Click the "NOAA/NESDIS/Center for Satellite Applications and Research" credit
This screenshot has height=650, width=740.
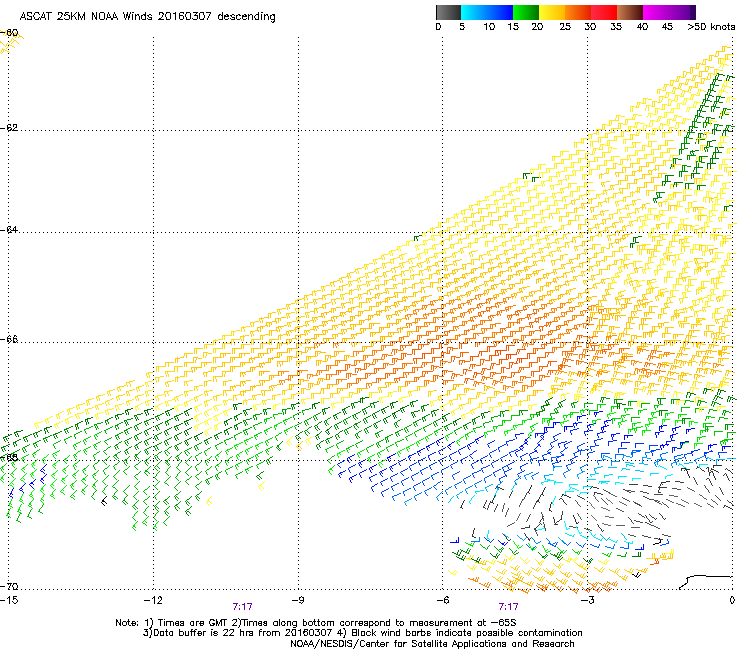pos(432,644)
